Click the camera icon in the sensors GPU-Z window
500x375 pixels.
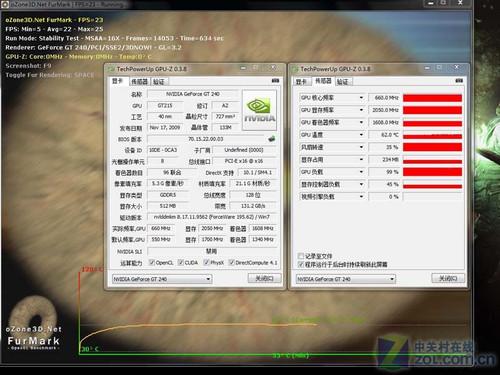pos(459,81)
